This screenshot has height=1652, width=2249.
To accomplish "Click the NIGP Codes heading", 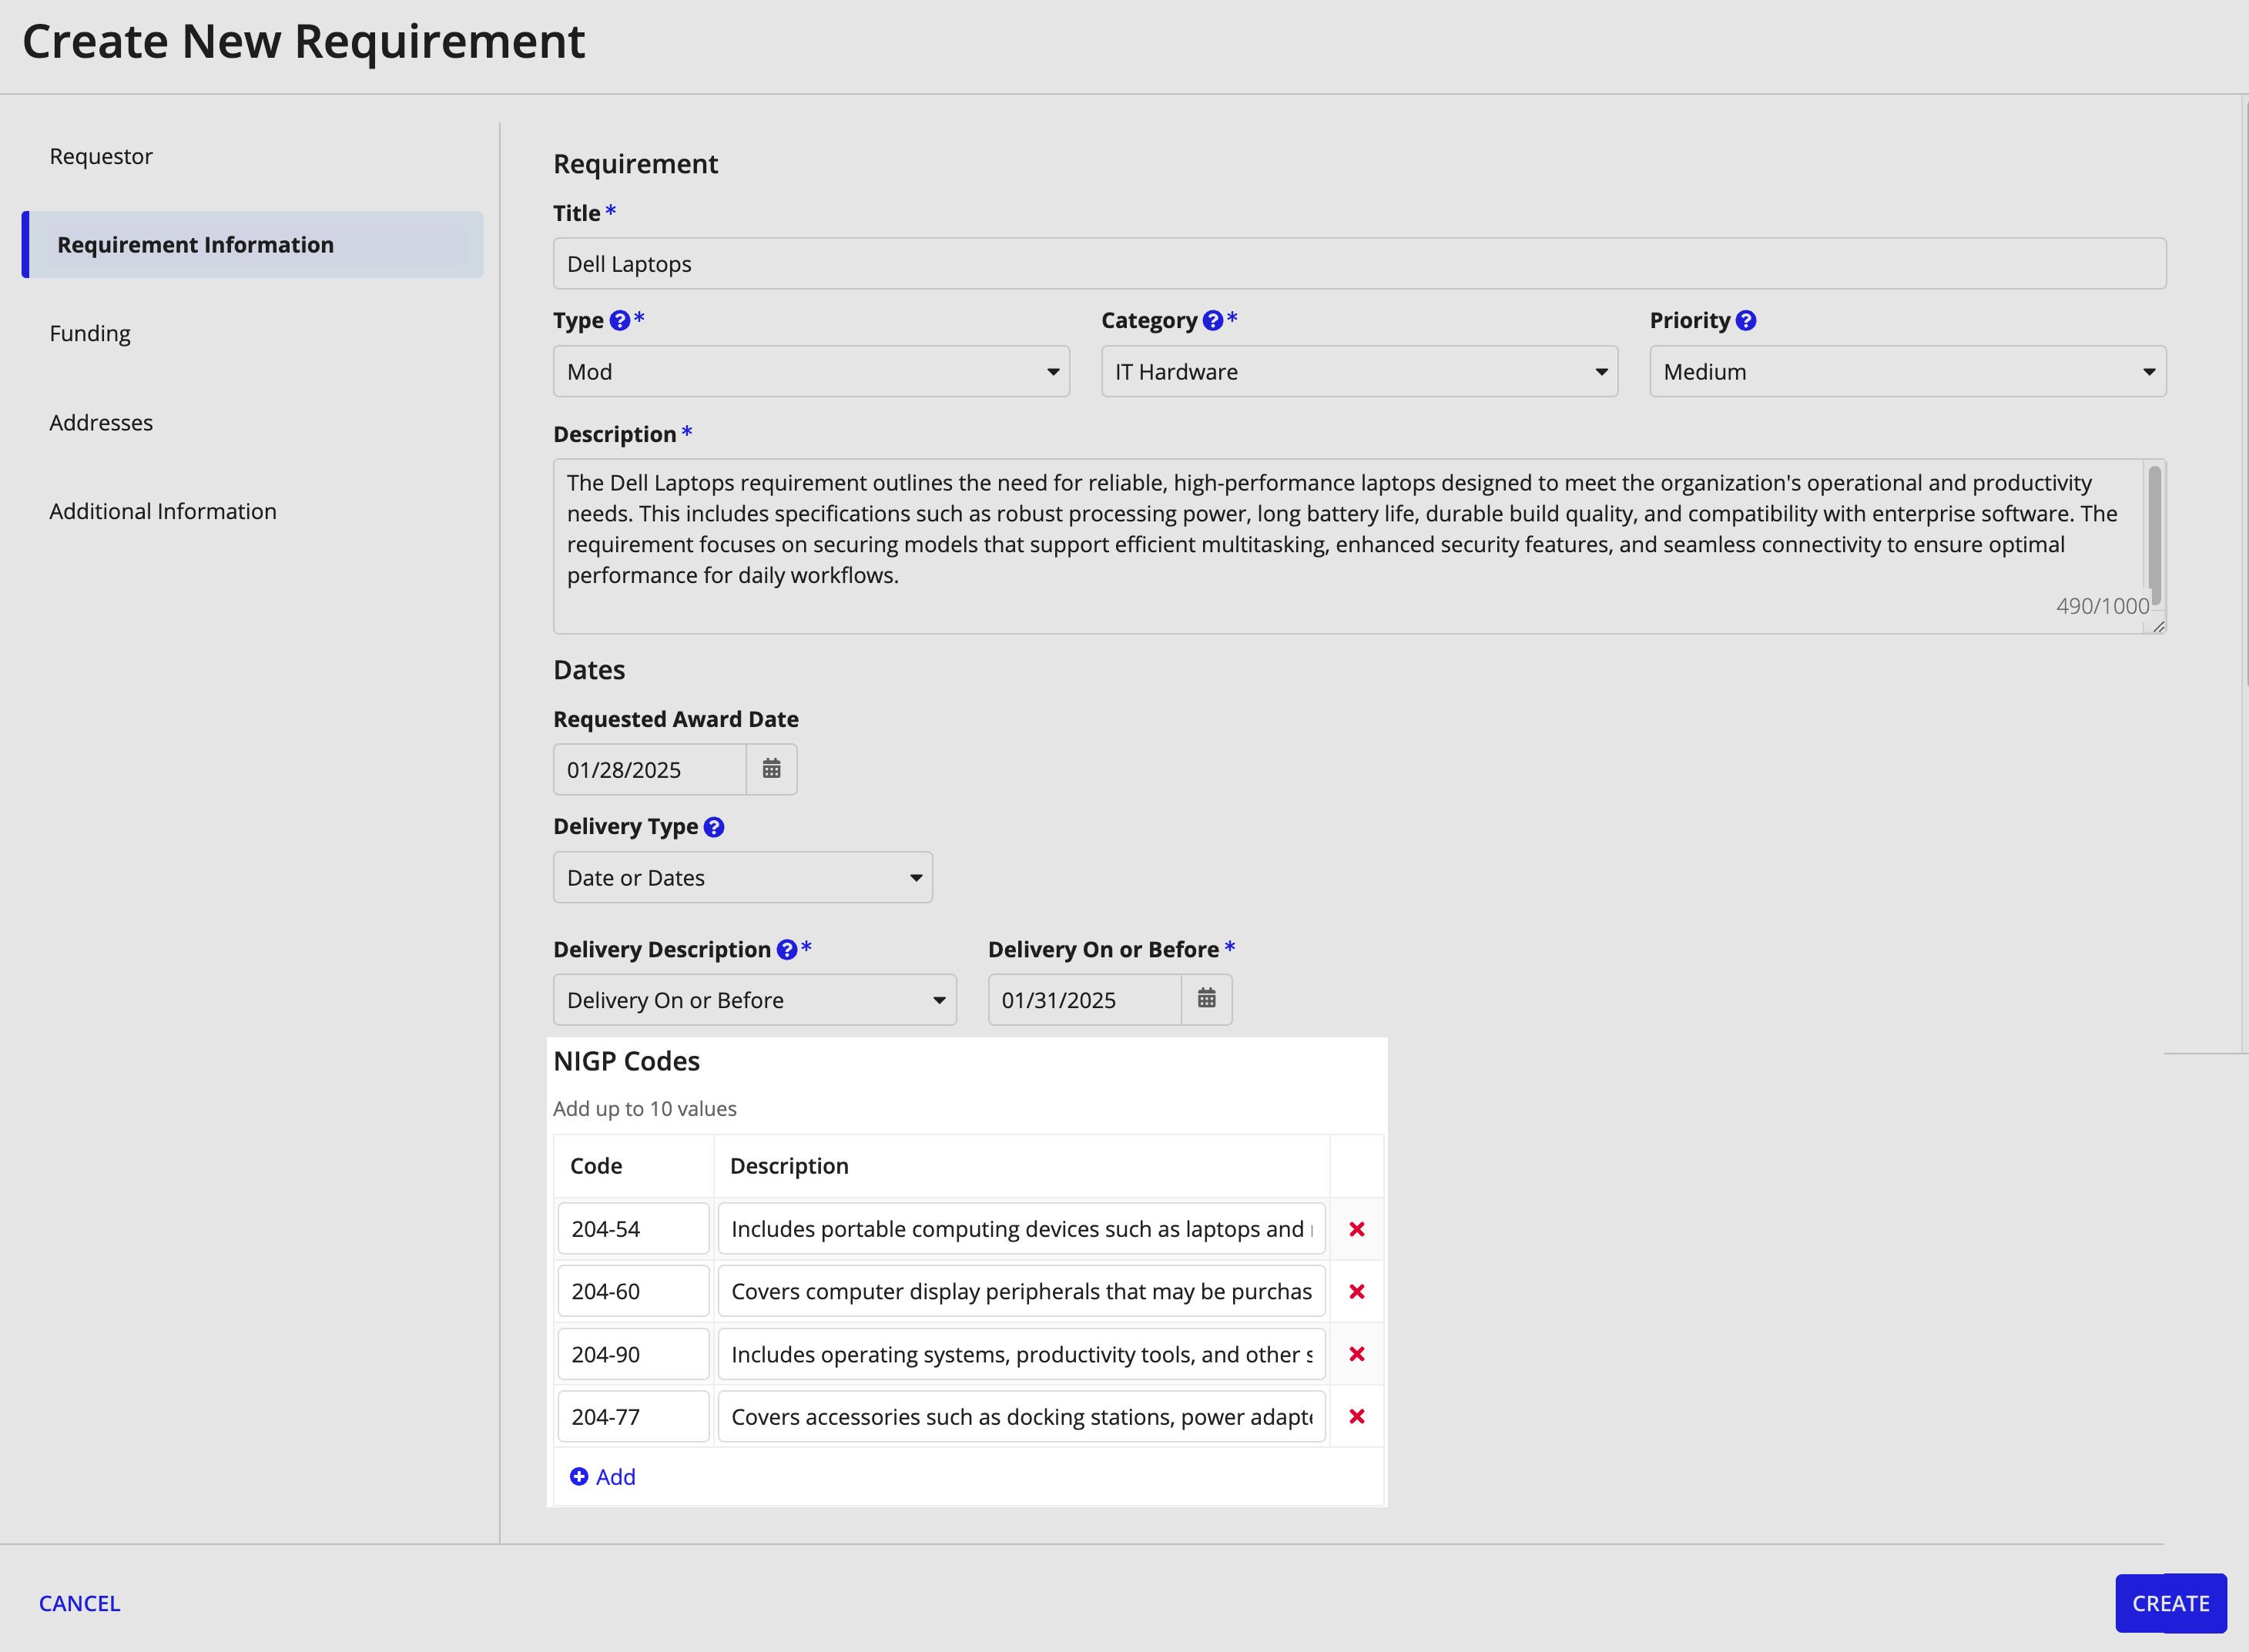I will pos(626,1061).
